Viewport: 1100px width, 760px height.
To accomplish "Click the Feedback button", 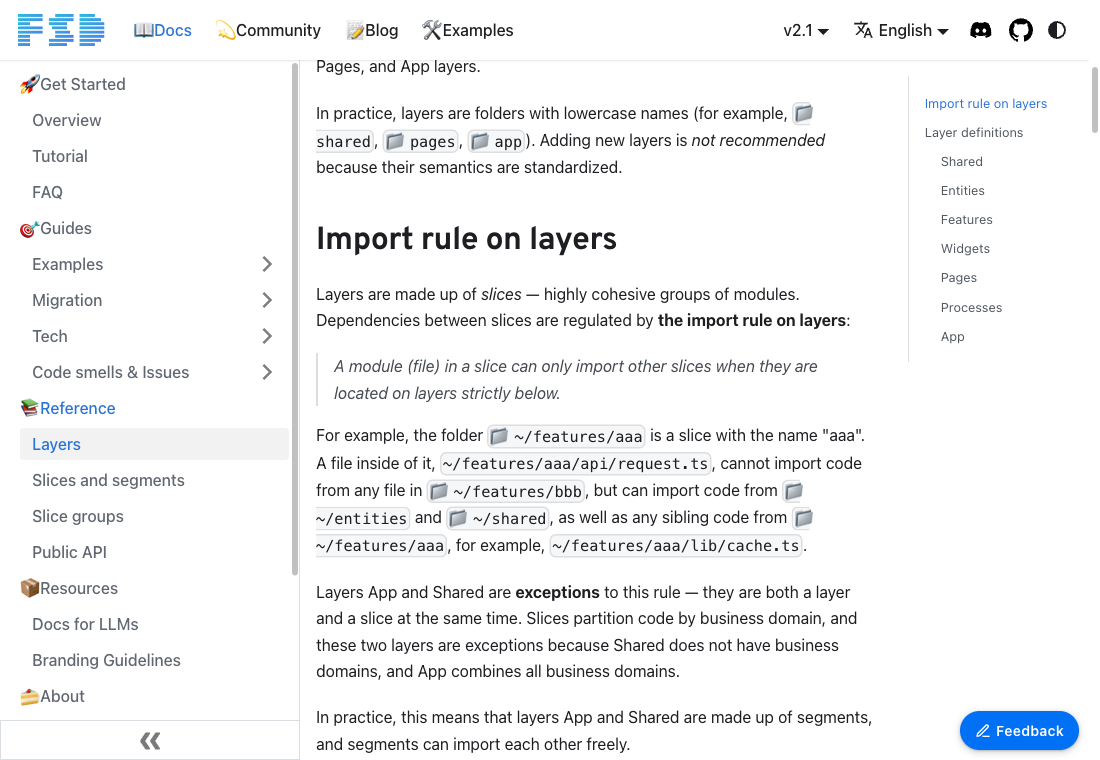I will click(x=1019, y=731).
